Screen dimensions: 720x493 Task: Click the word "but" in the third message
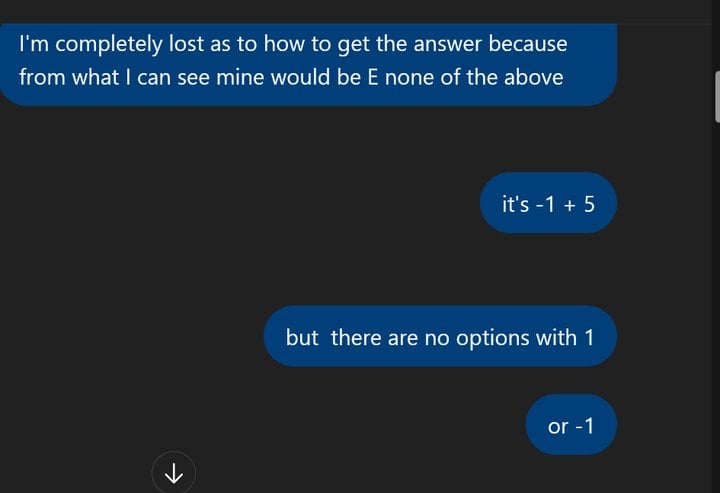point(302,338)
